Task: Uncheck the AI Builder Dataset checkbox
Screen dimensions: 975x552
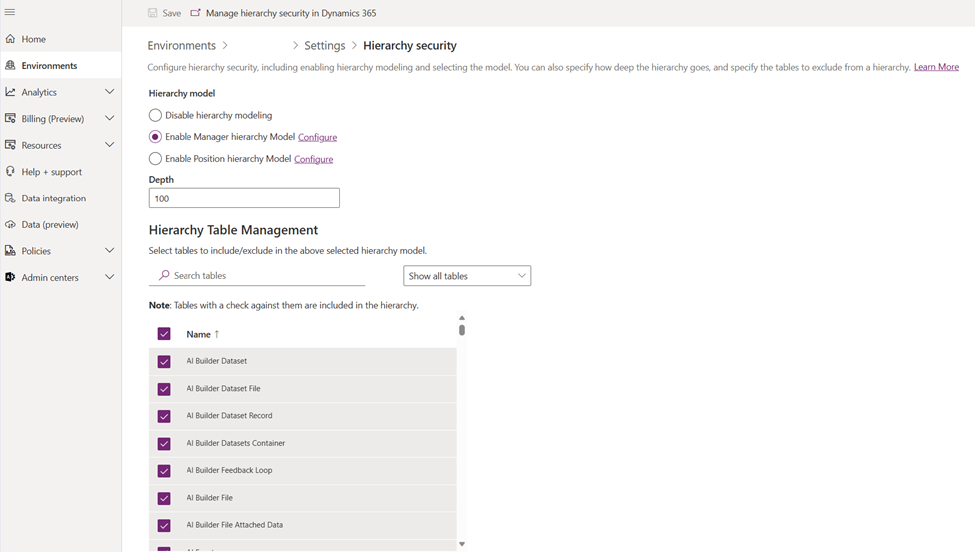Action: click(164, 362)
